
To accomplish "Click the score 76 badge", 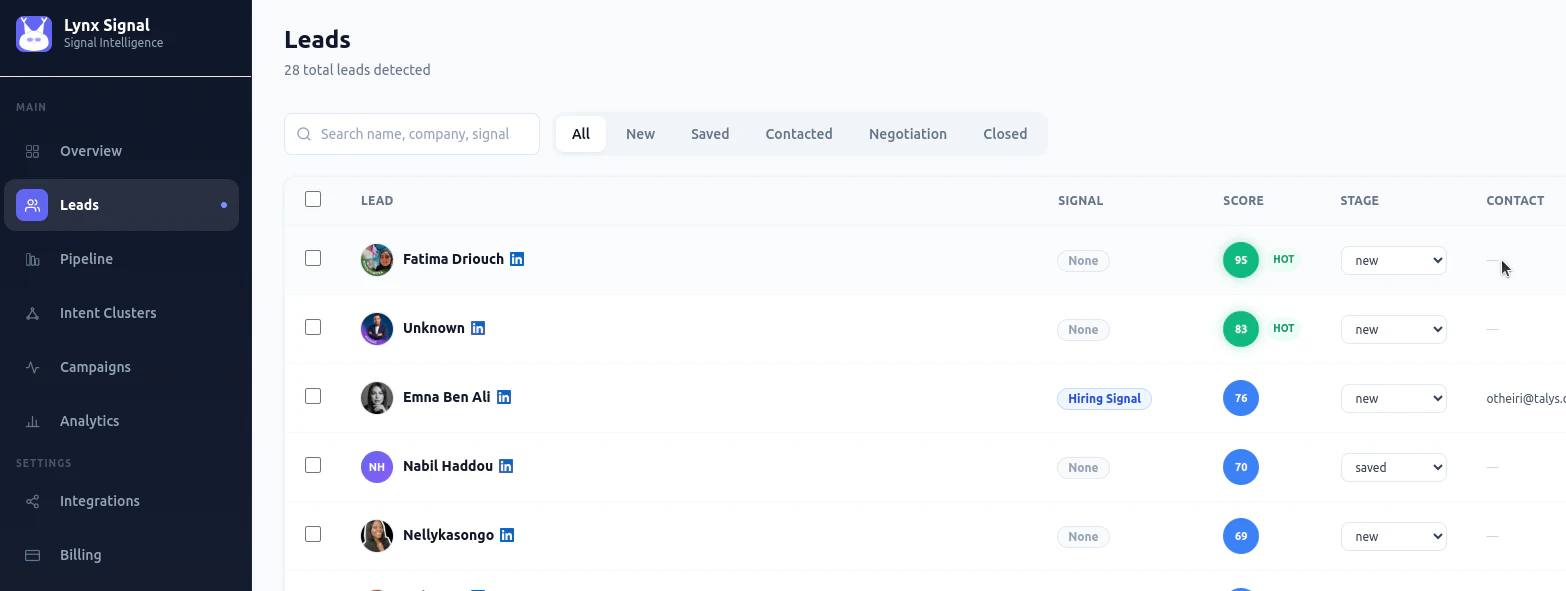I will tap(1241, 398).
